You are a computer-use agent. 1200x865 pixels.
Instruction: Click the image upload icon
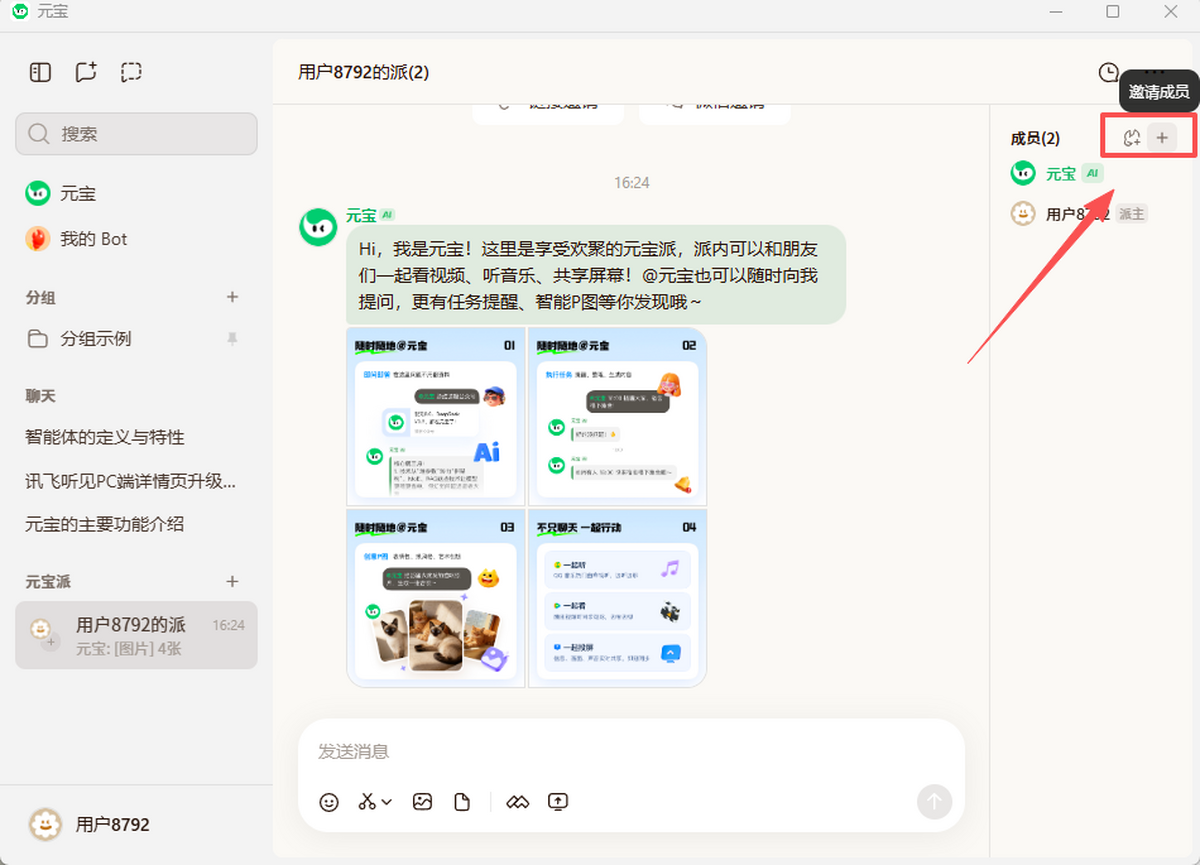[x=423, y=802]
